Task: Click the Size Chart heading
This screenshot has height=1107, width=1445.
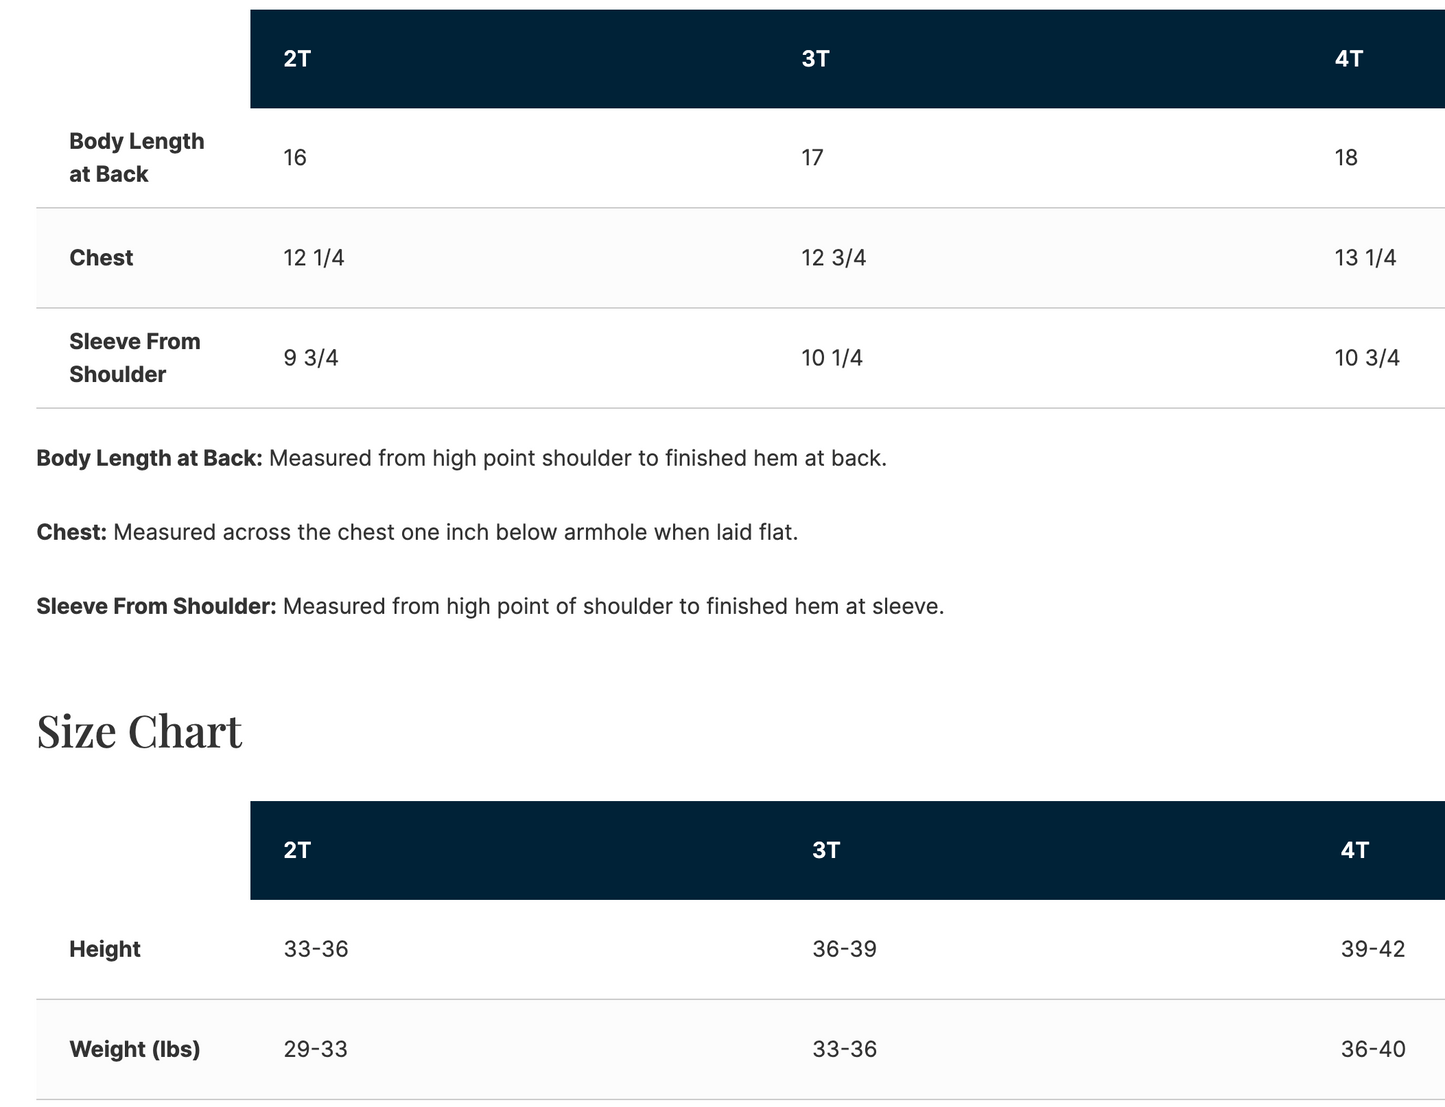Action: pyautogui.click(x=139, y=731)
